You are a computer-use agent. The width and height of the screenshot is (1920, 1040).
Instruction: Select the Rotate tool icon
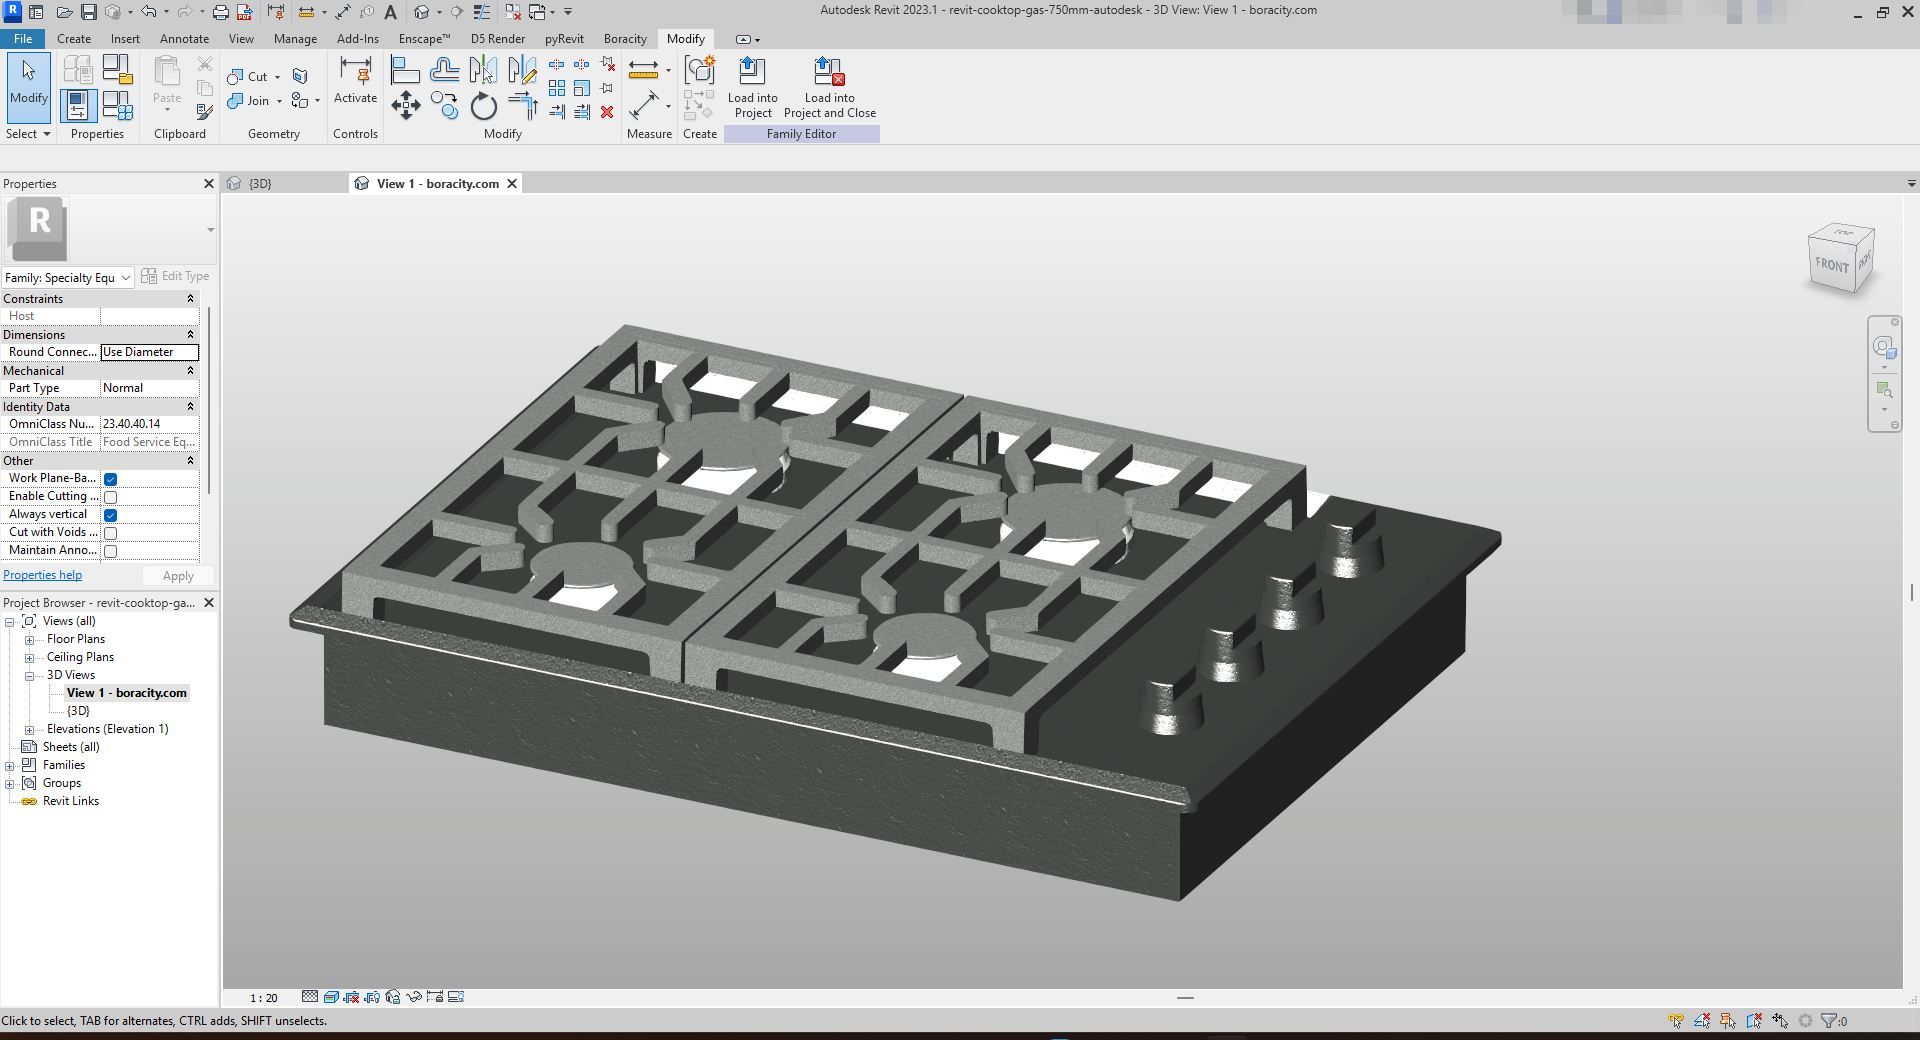point(484,105)
